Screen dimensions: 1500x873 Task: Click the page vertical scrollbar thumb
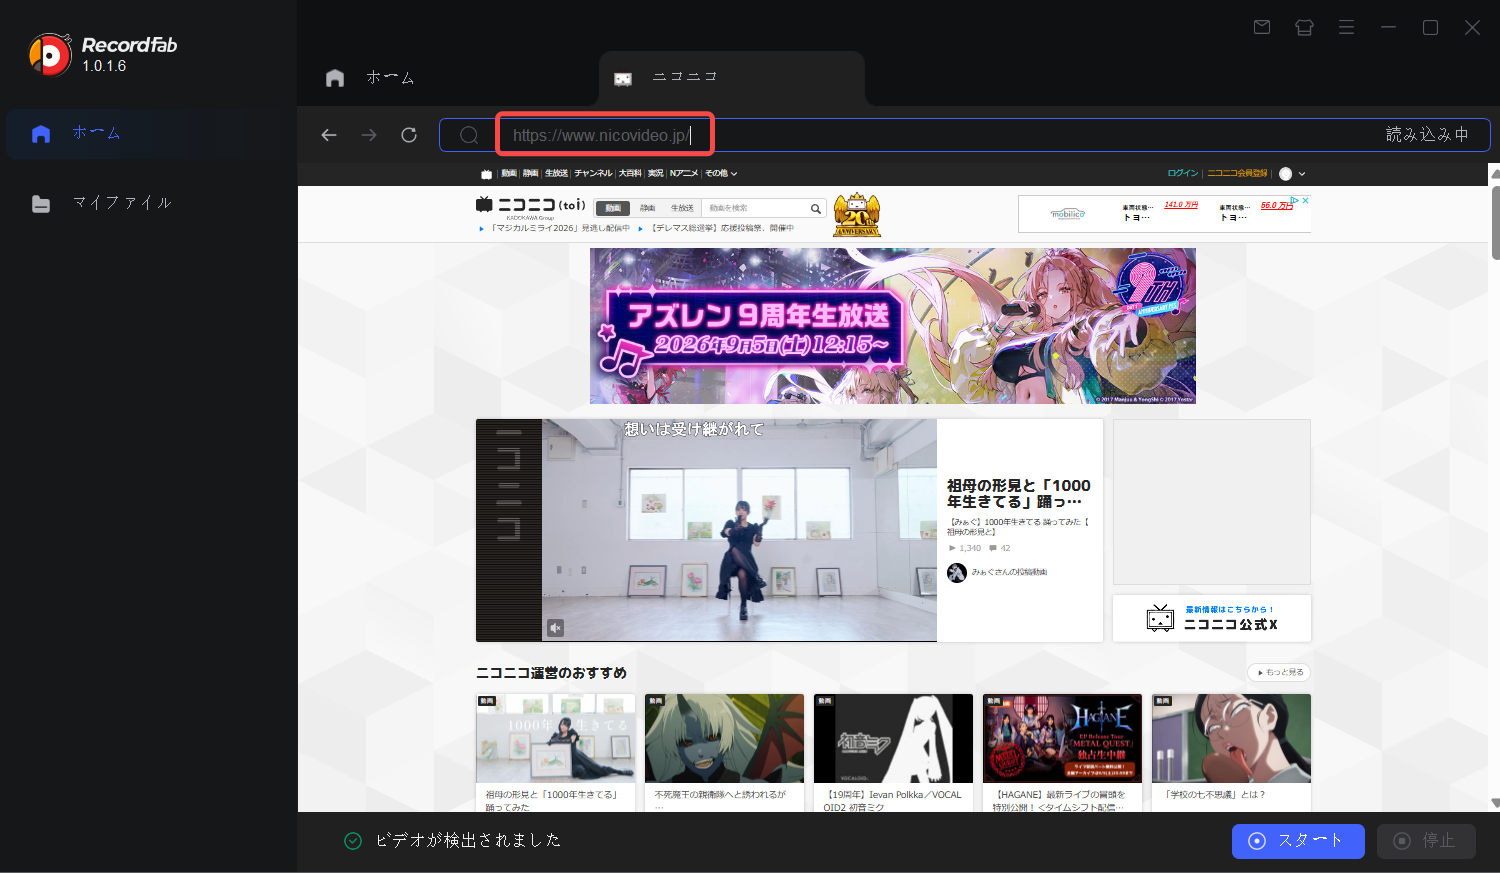coord(1495,221)
